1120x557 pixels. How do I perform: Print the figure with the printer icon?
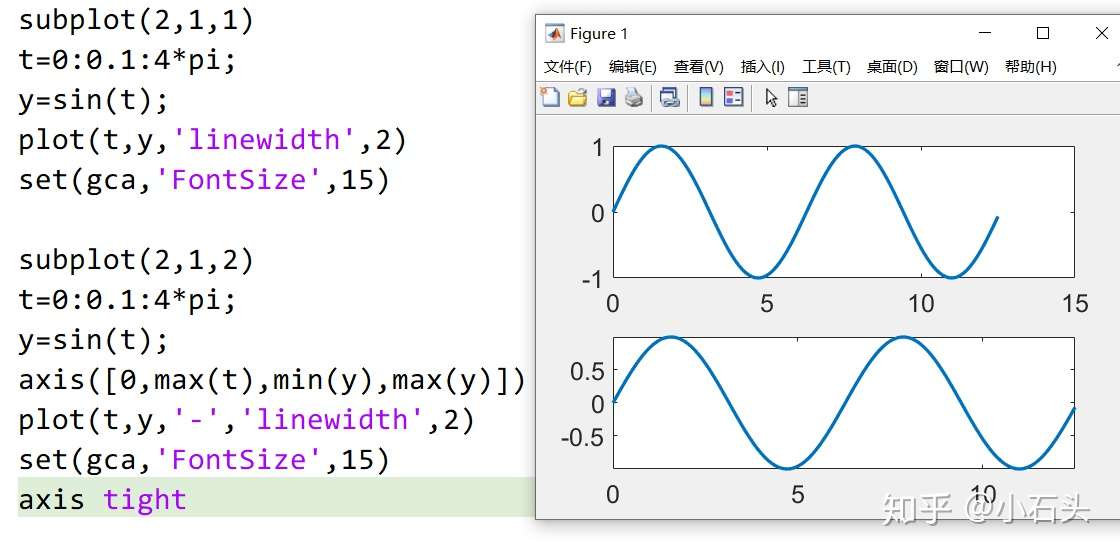[x=634, y=97]
